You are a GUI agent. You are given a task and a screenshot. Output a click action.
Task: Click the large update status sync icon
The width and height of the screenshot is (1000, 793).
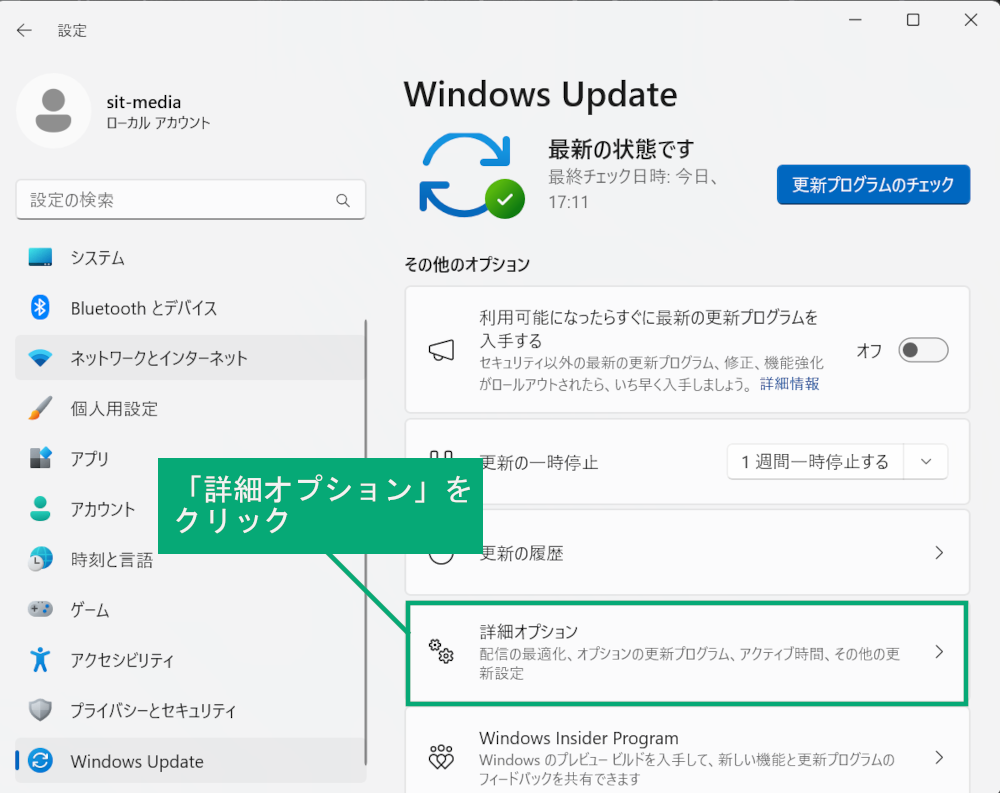pos(472,175)
